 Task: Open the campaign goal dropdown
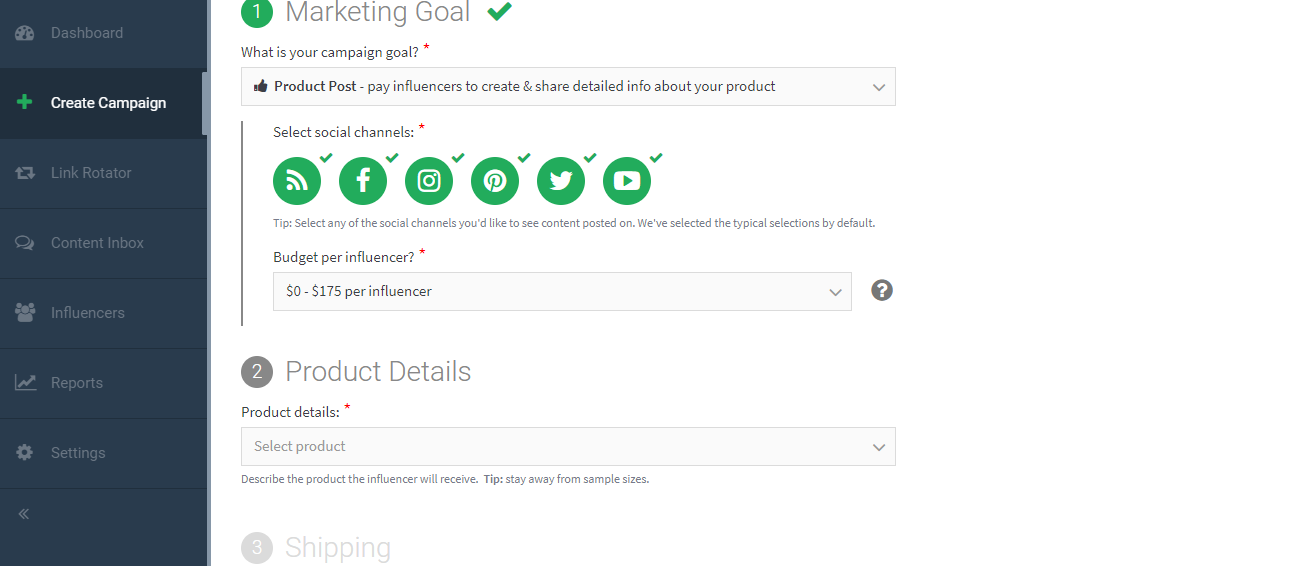[568, 87]
